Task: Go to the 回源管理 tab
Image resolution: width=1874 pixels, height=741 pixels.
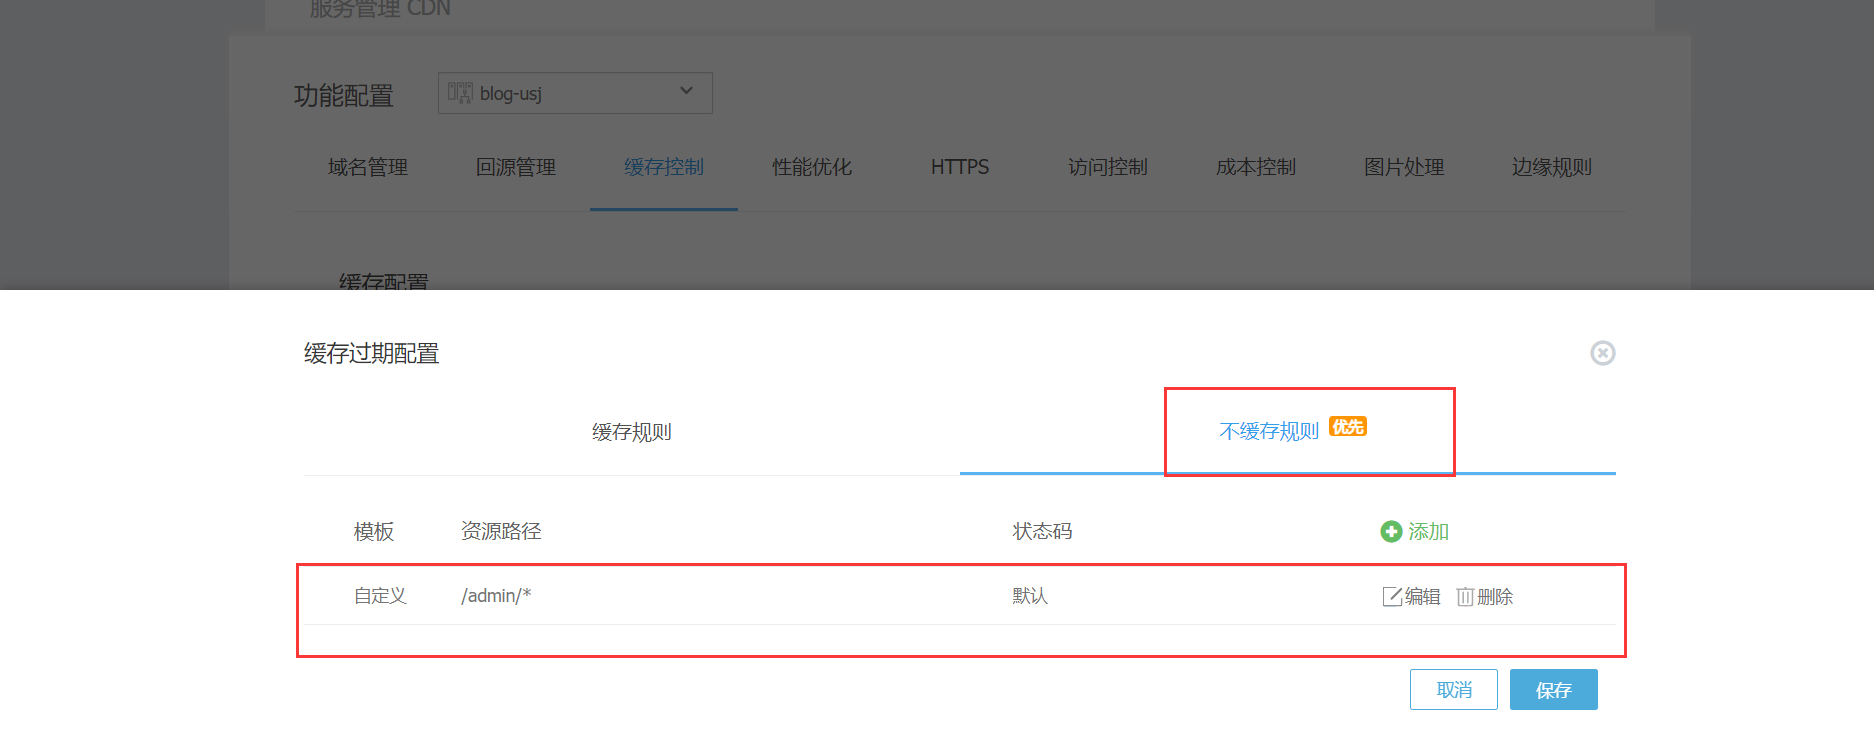Action: click(516, 167)
